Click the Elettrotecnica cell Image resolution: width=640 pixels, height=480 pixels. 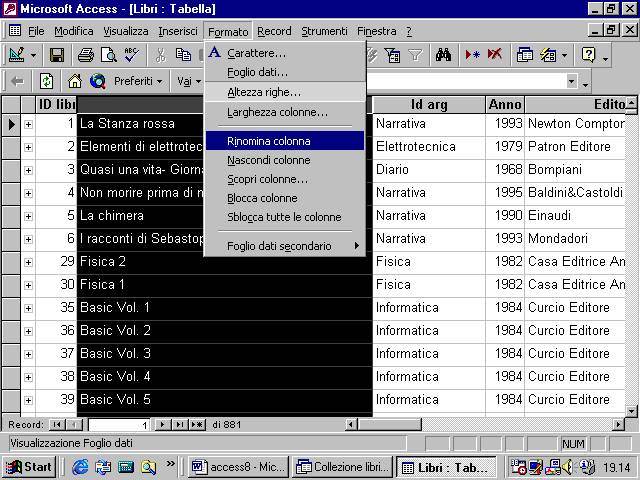(429, 147)
